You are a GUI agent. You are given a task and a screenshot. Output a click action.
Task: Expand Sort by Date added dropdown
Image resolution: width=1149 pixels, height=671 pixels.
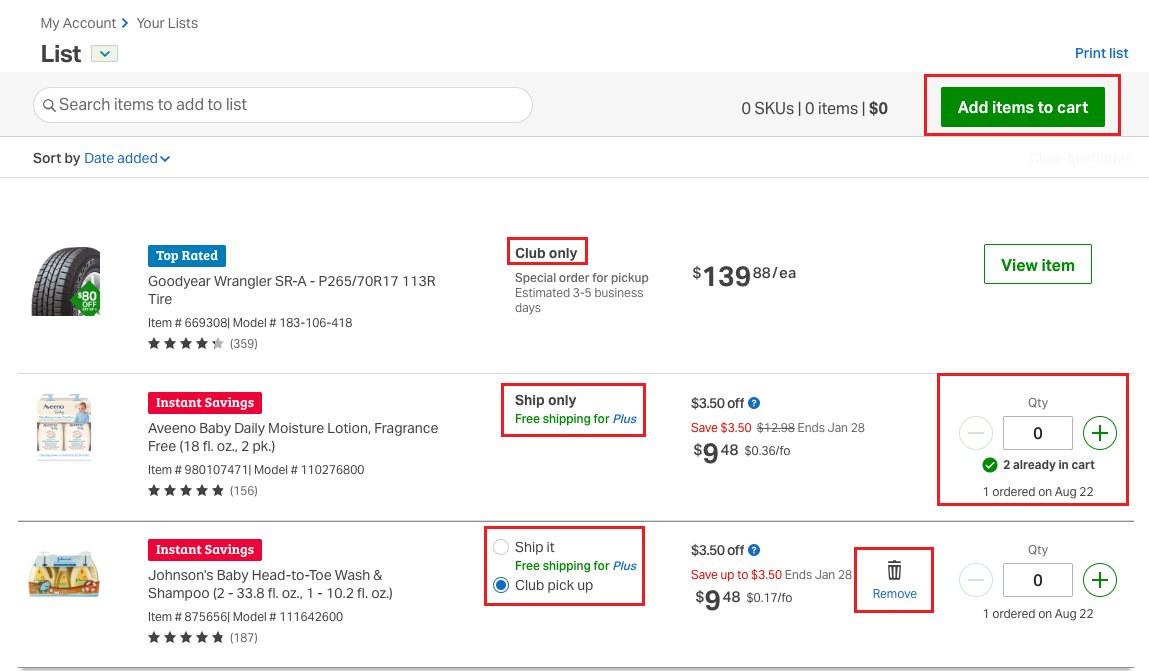127,158
